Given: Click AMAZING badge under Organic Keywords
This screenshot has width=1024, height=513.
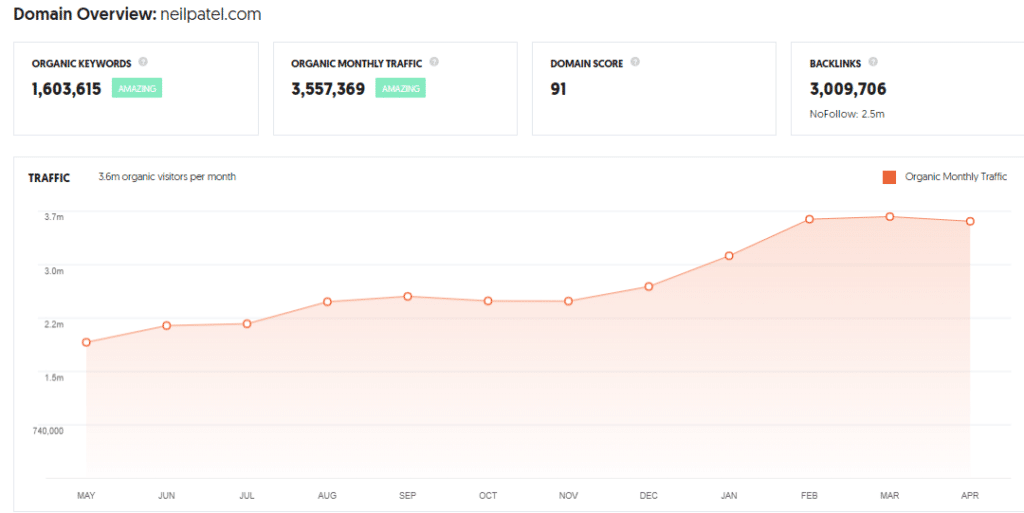Looking at the screenshot, I should point(136,88).
